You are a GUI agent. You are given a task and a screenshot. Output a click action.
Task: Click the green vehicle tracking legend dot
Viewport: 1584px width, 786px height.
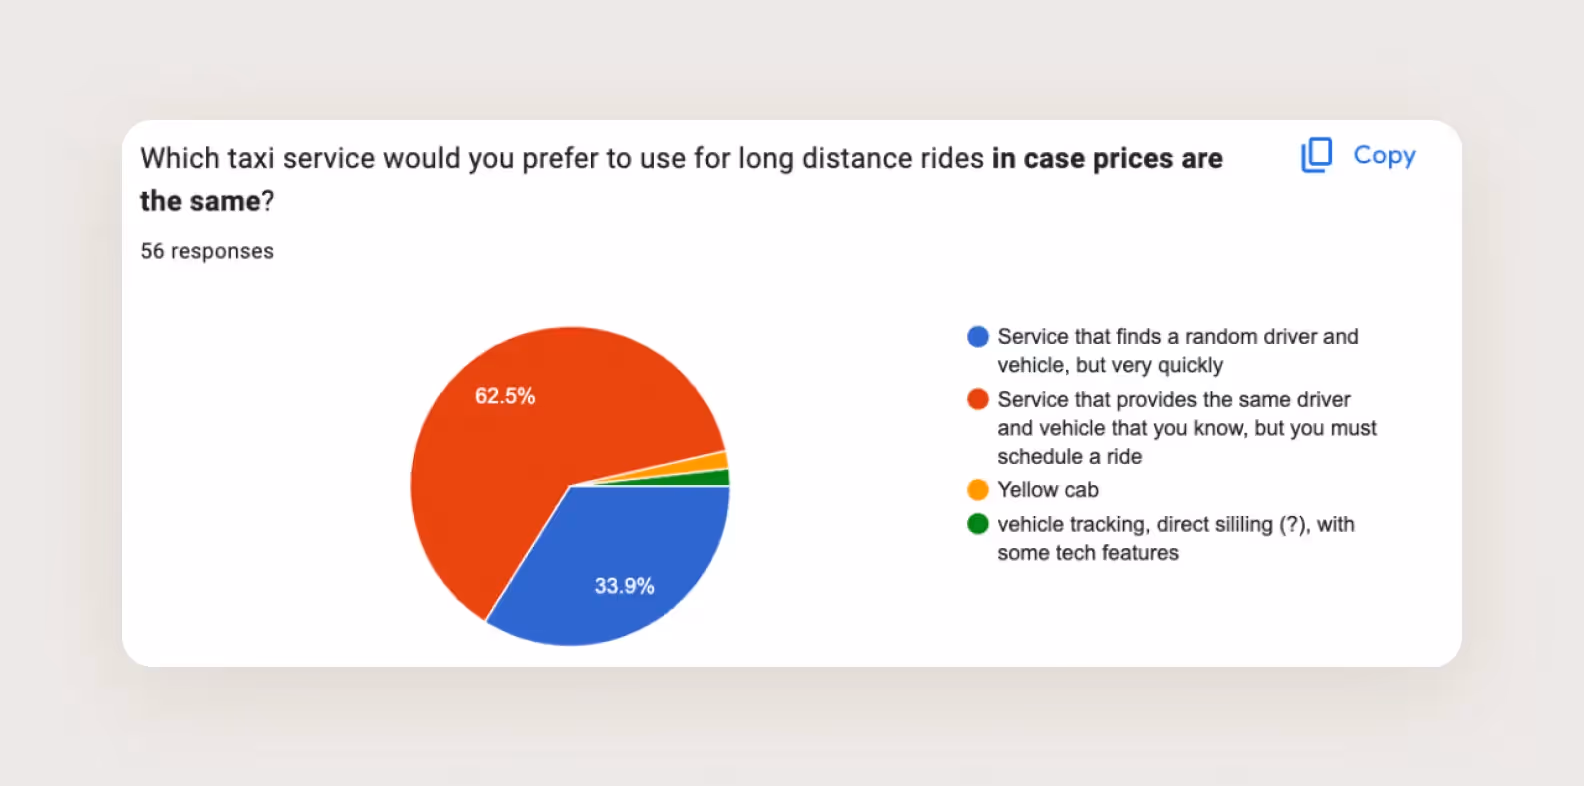coord(977,524)
